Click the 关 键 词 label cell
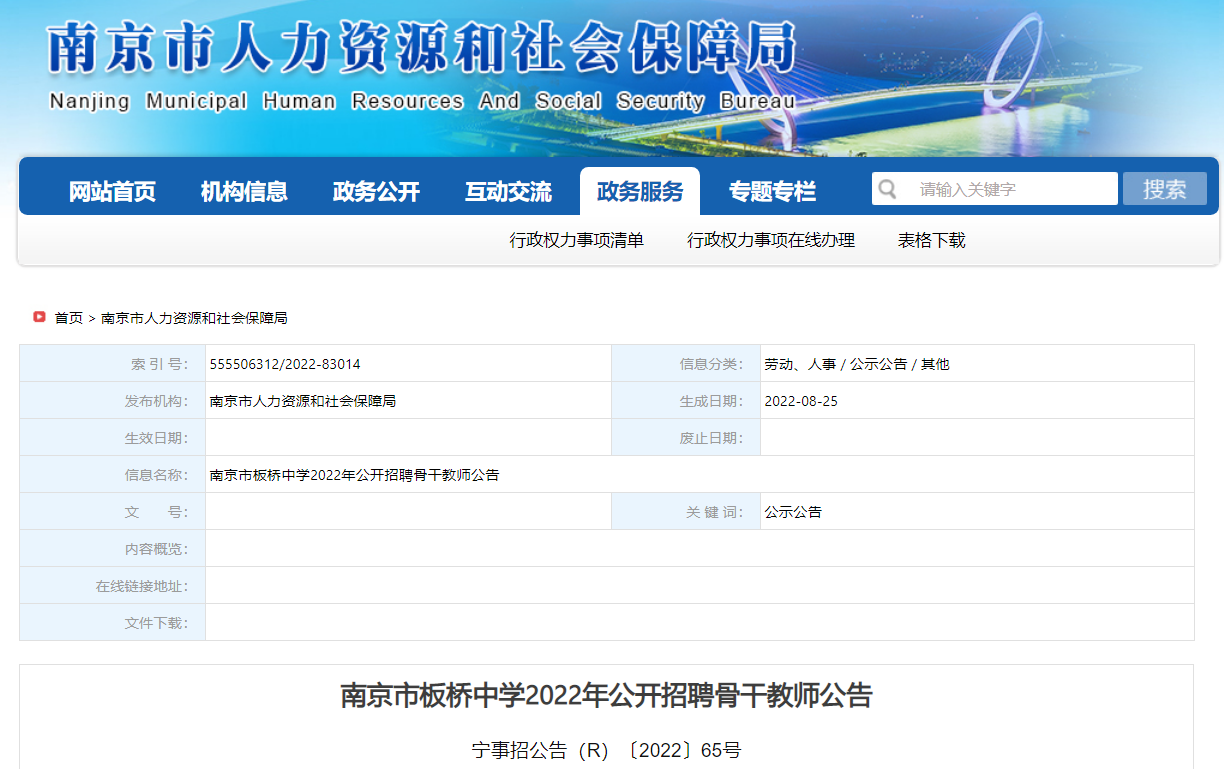Viewport: 1224px width, 769px height. coord(686,512)
